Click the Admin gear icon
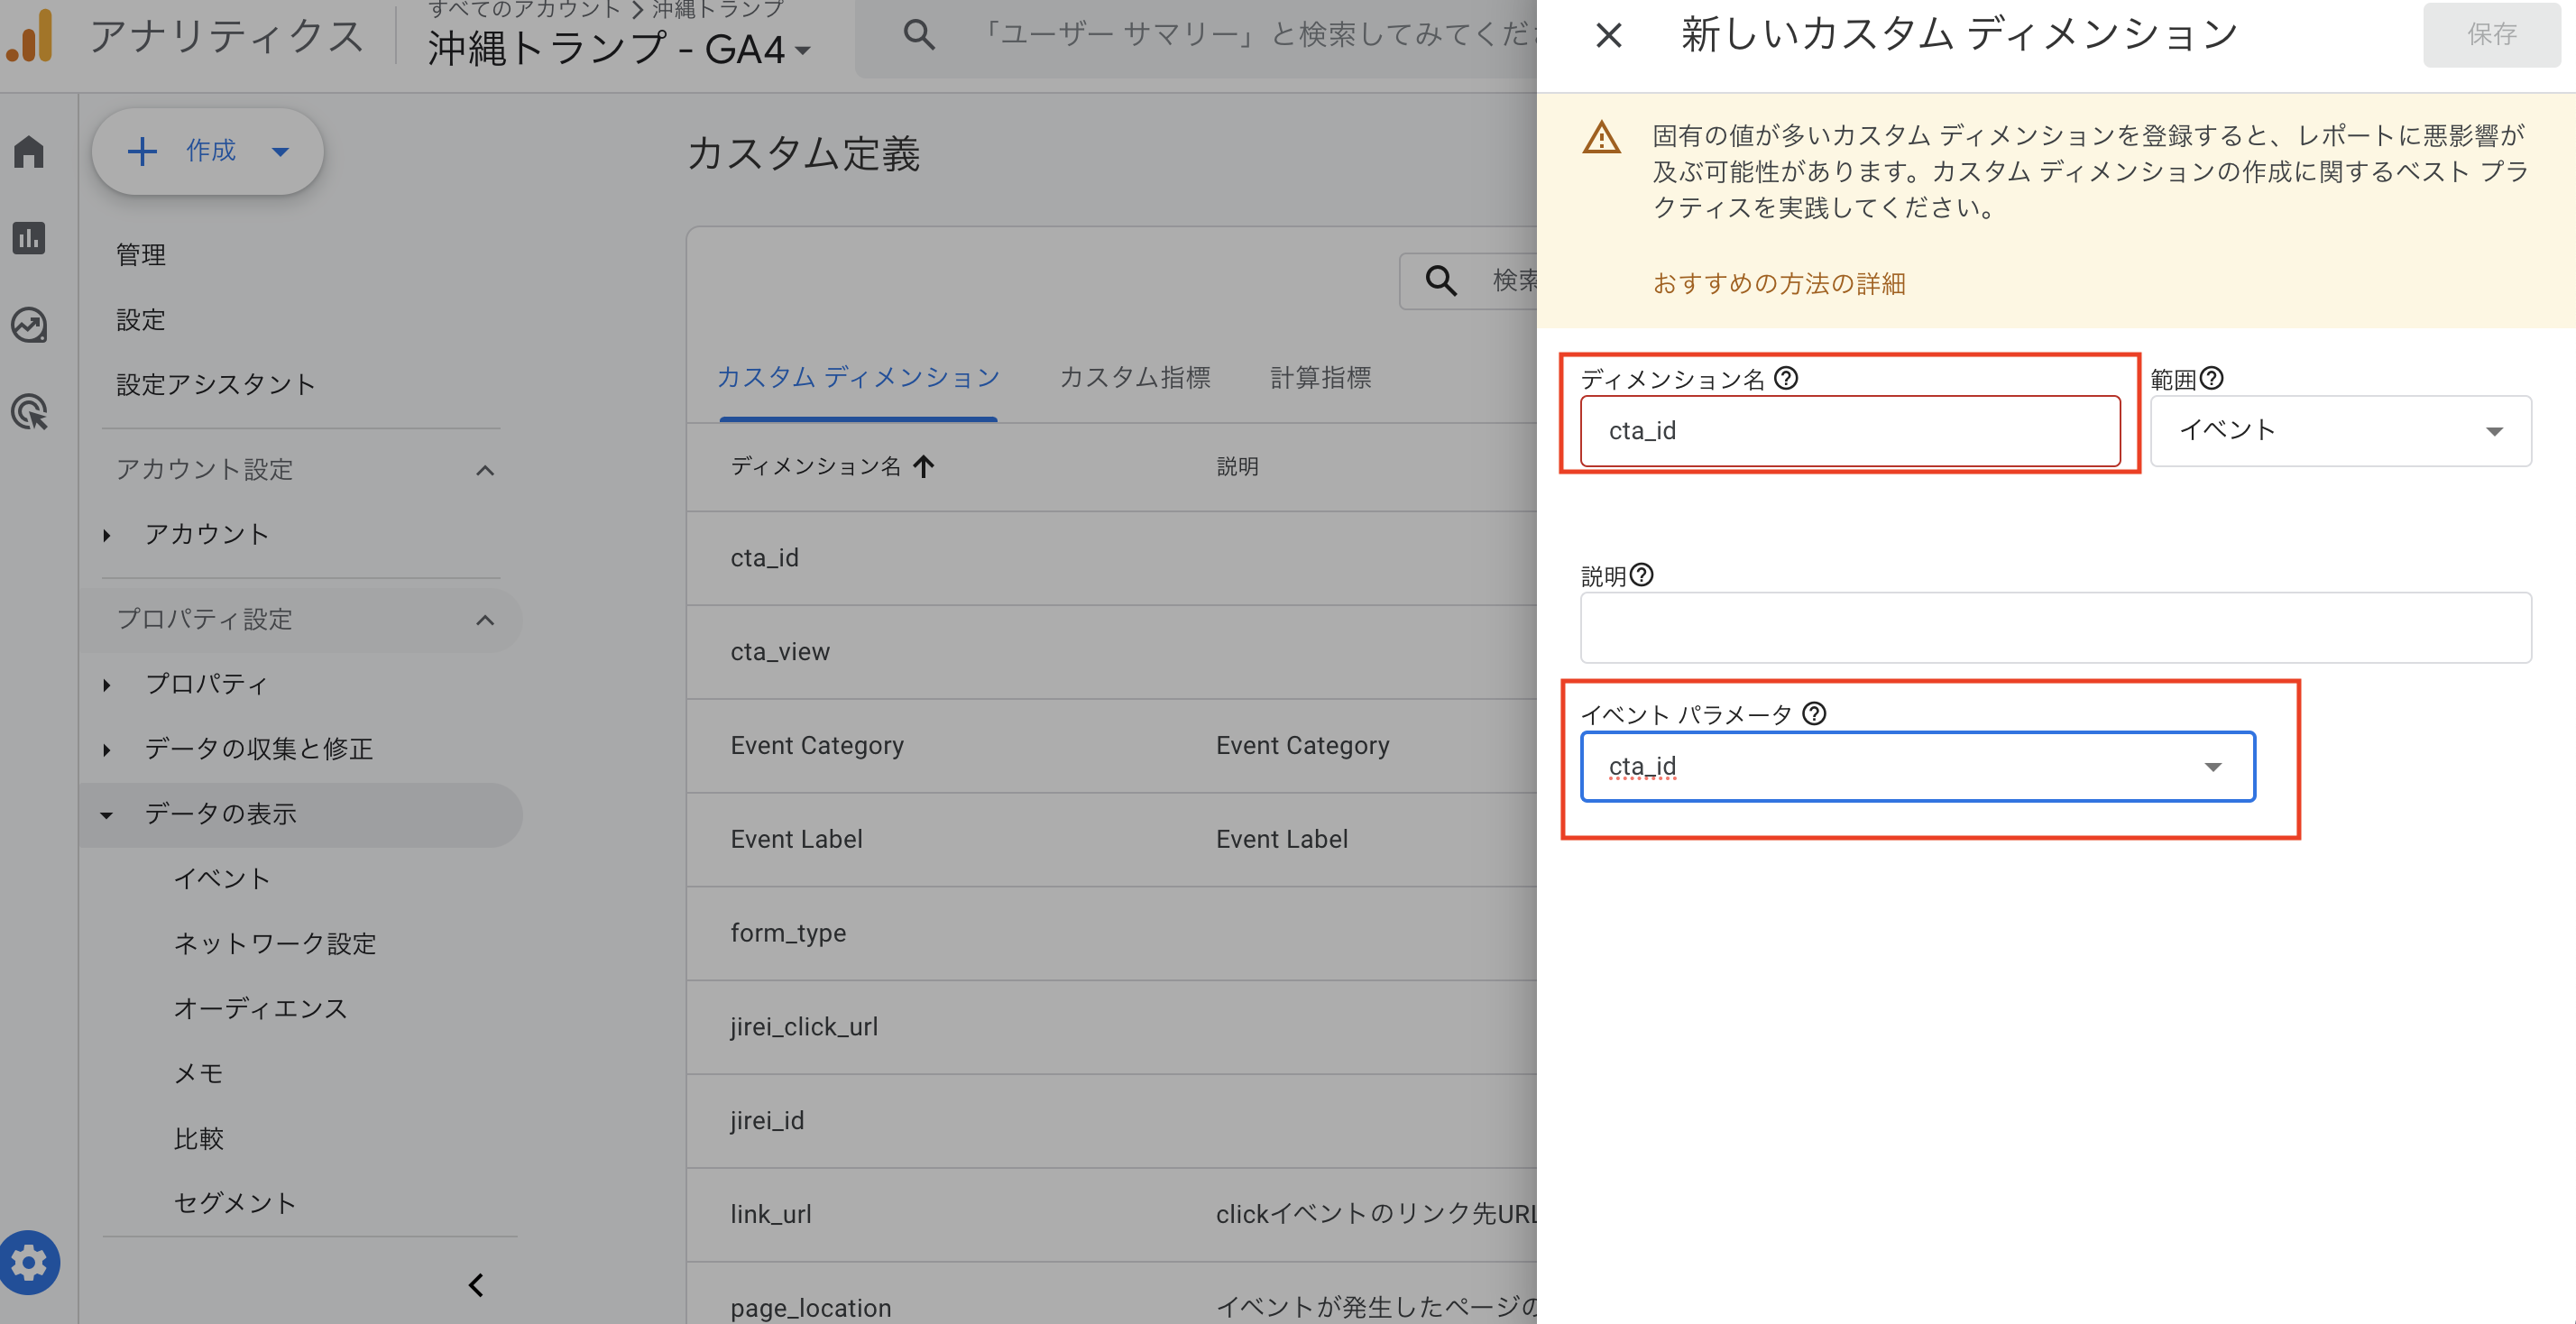 (29, 1262)
